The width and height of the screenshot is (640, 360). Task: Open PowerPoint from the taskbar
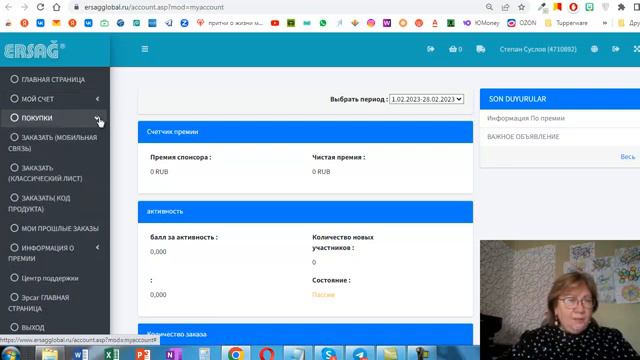(x=142, y=353)
